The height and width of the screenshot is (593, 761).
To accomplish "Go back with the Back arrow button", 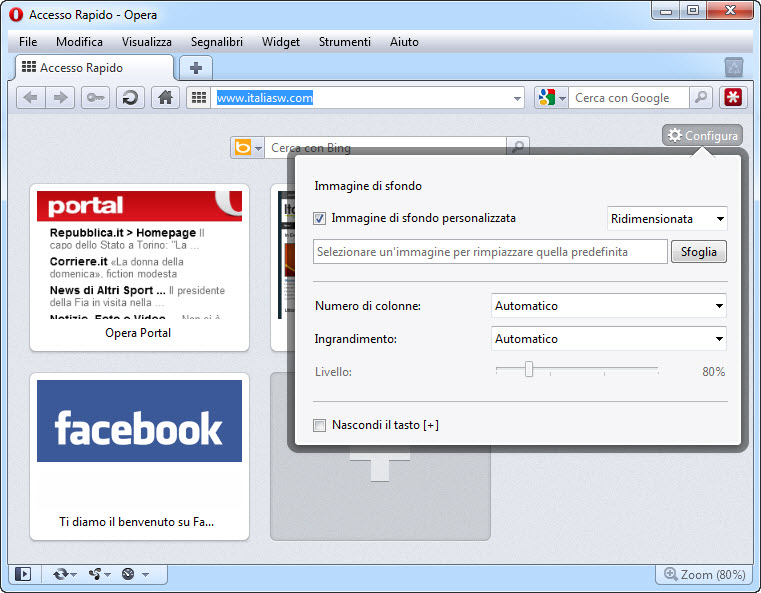I will coord(31,98).
